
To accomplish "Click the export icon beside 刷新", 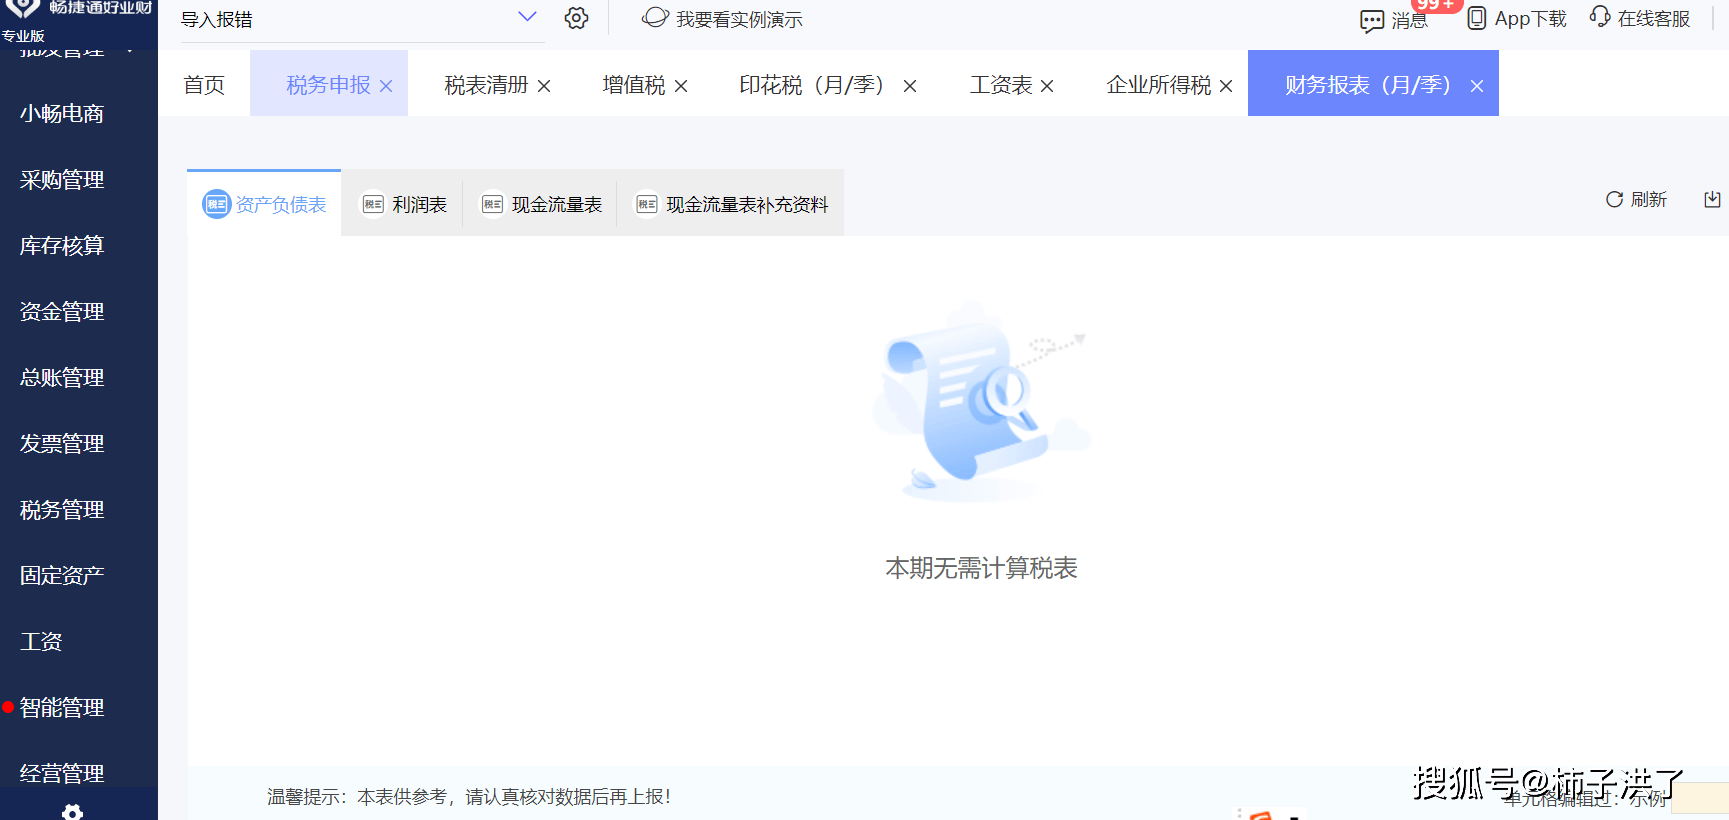I will [1712, 200].
